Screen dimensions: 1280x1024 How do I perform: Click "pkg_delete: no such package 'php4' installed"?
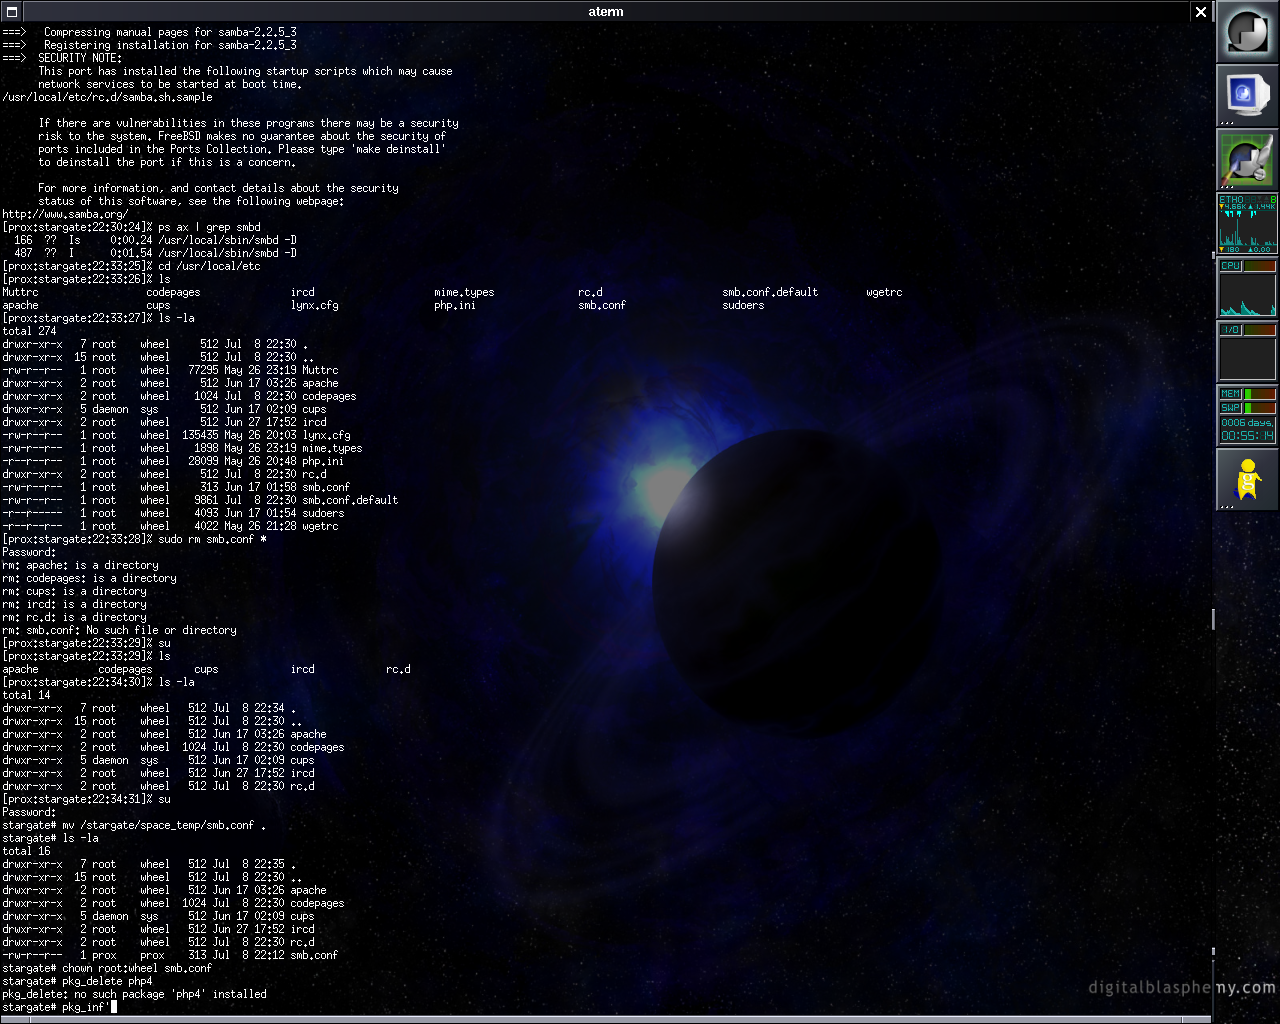tap(134, 994)
